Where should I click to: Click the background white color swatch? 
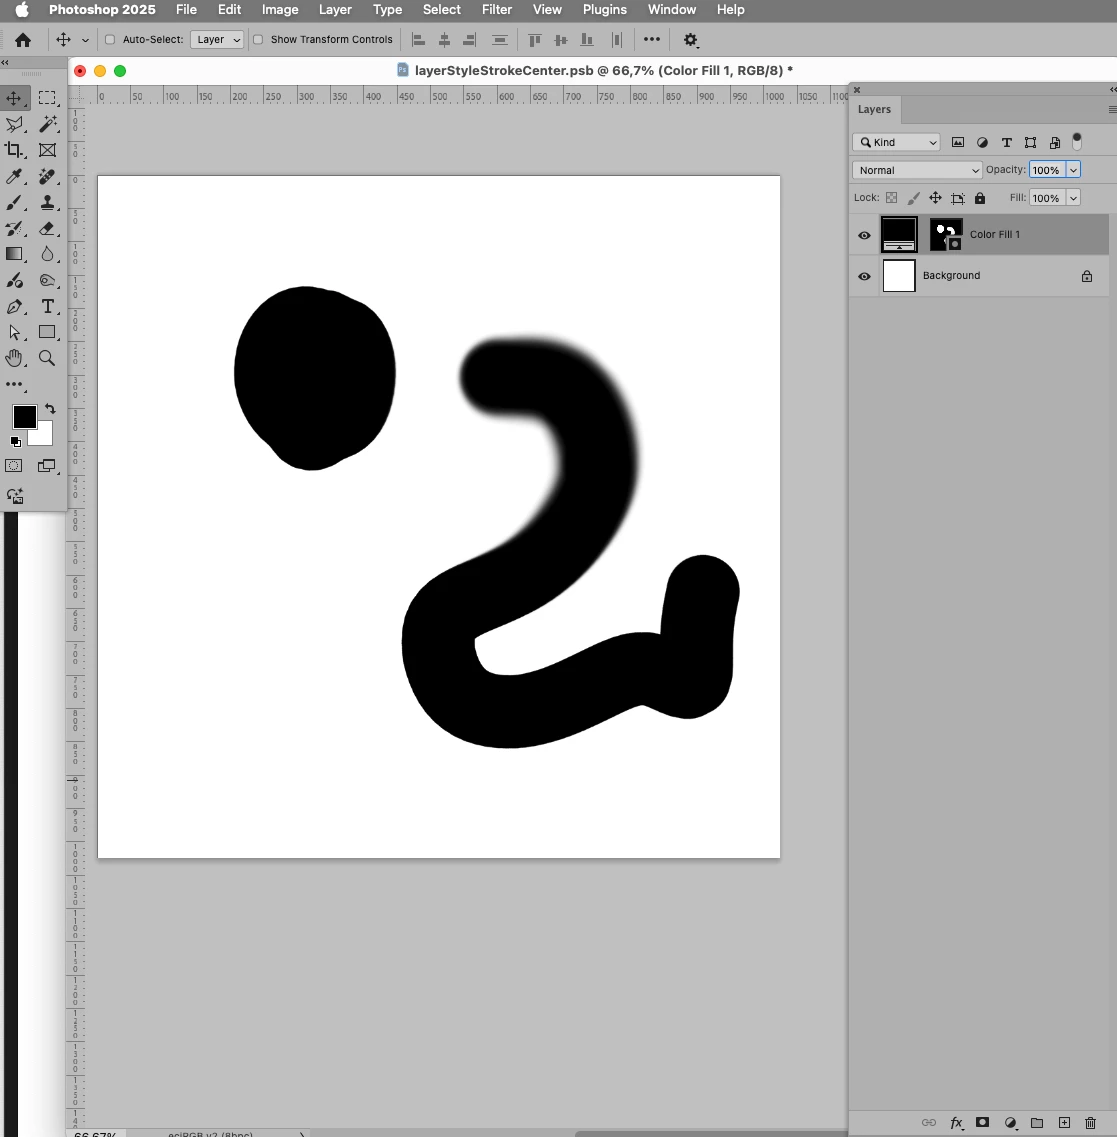[x=45, y=437]
